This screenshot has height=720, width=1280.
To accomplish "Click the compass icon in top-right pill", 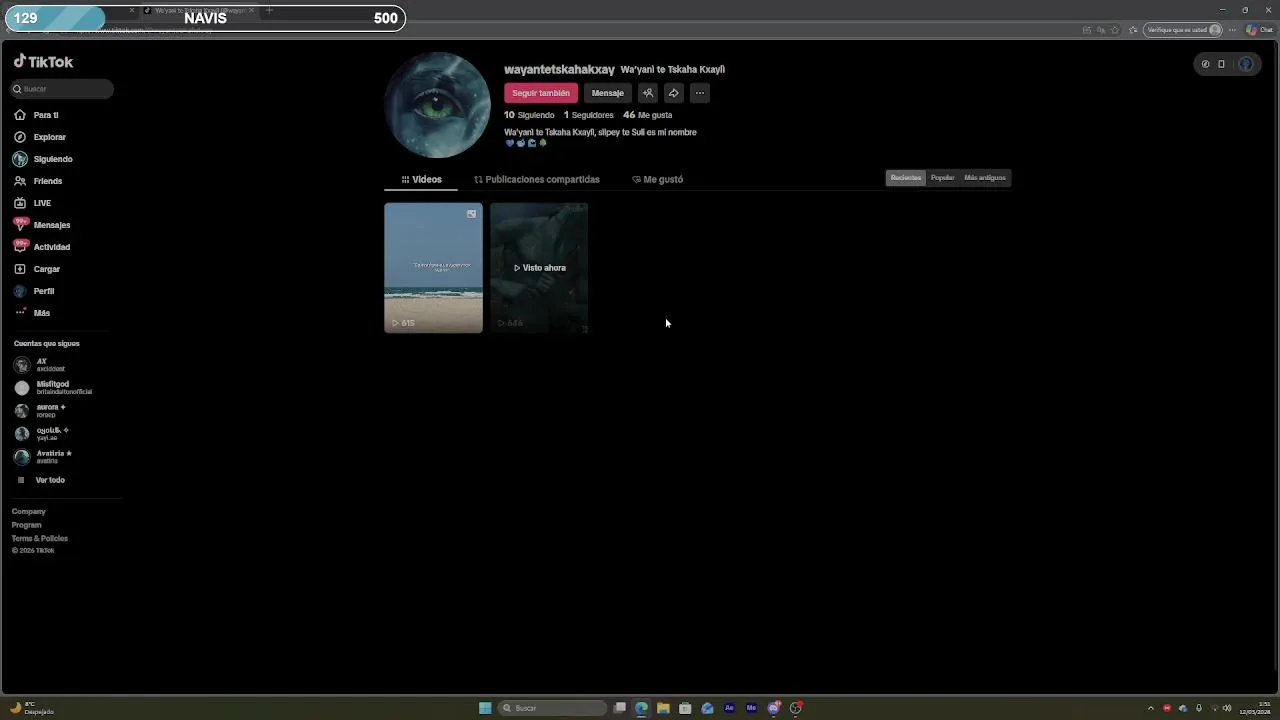I will [x=1205, y=64].
